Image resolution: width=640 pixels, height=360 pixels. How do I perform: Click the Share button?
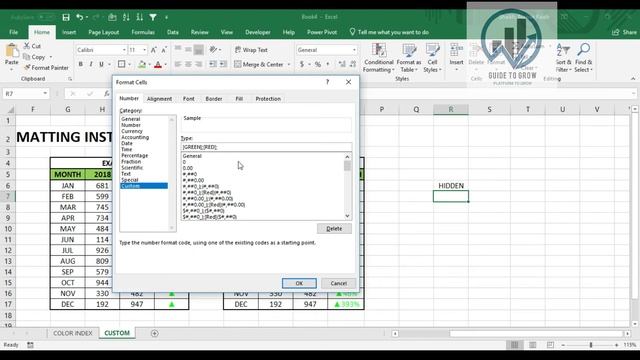pyautogui.click(x=624, y=32)
